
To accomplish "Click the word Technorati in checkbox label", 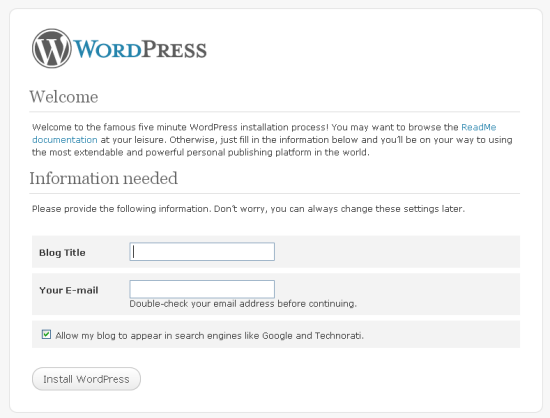I will click(x=339, y=336).
